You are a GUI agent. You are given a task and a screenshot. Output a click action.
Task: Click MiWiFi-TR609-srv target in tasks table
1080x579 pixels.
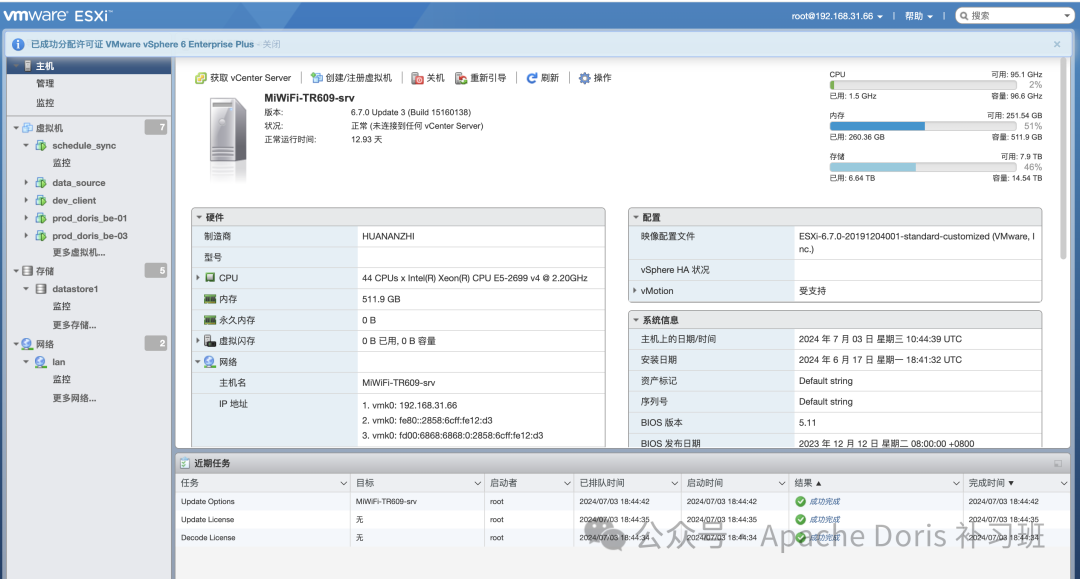pos(386,502)
